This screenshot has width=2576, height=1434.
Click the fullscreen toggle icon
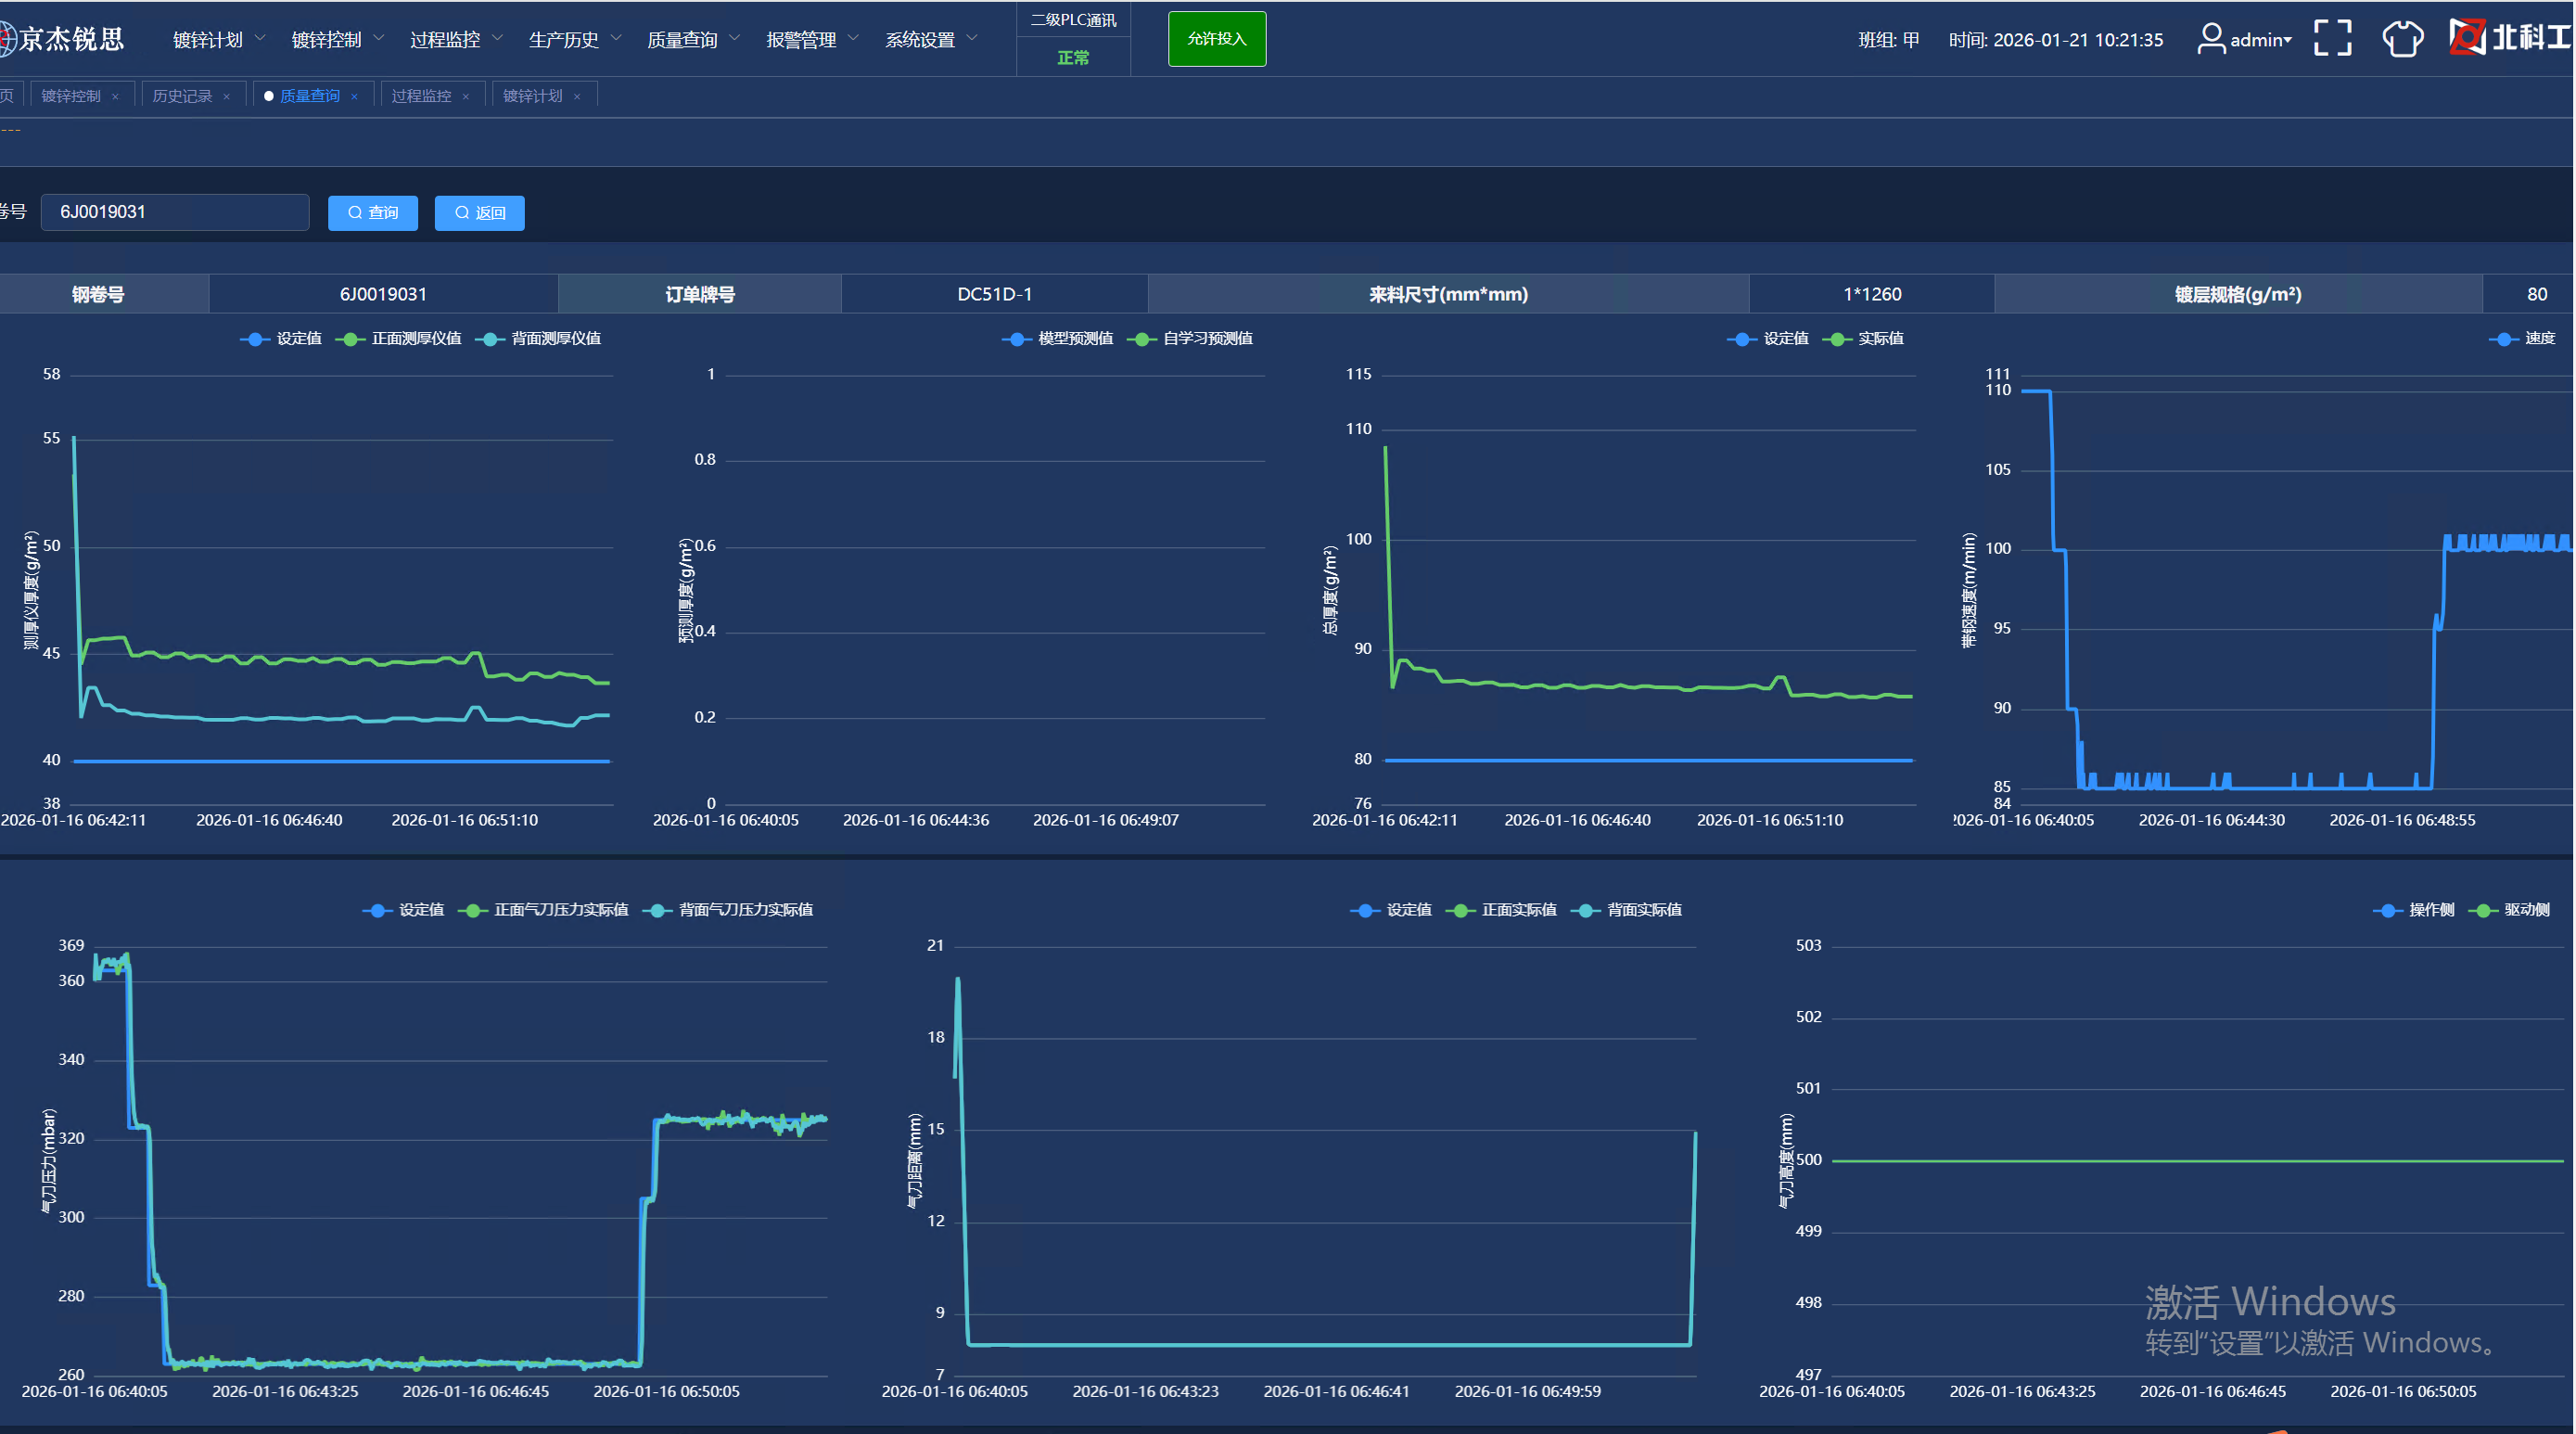(x=2332, y=38)
